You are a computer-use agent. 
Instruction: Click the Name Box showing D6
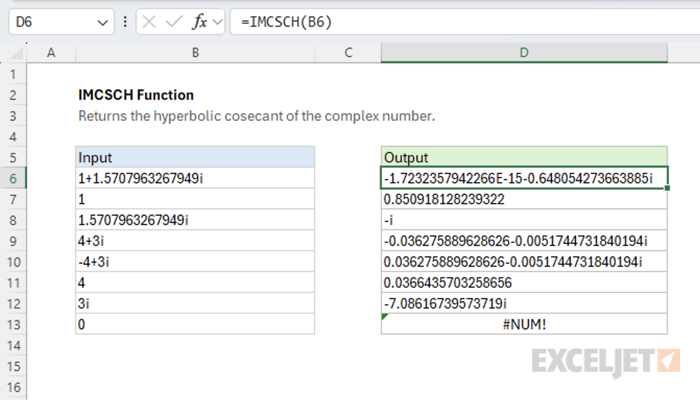coord(50,22)
